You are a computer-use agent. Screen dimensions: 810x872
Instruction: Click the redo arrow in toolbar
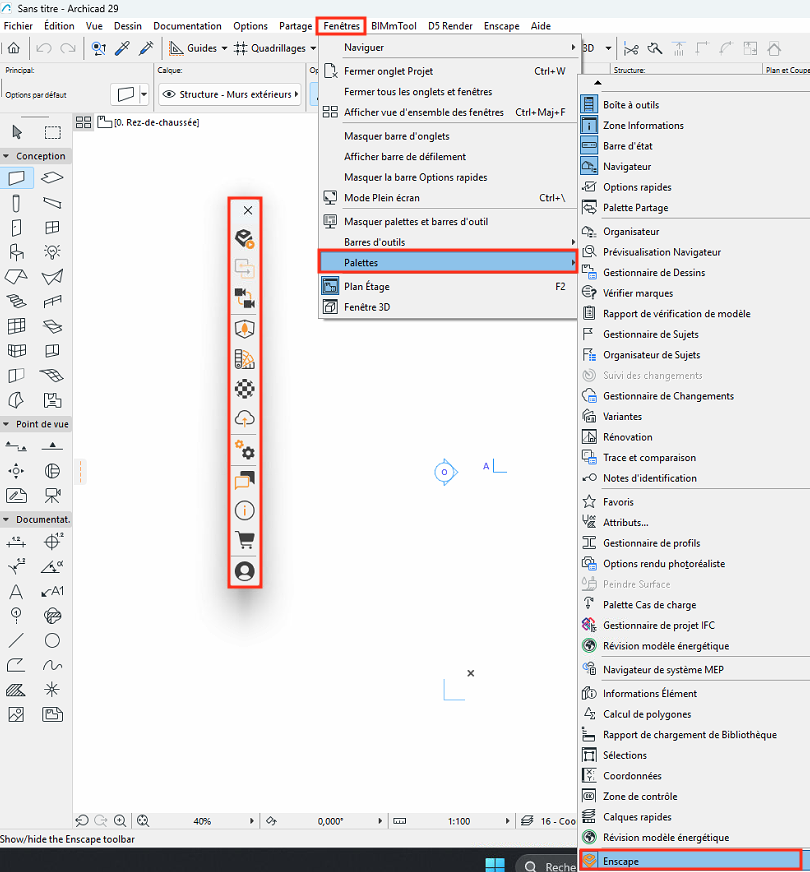pyautogui.click(x=68, y=48)
